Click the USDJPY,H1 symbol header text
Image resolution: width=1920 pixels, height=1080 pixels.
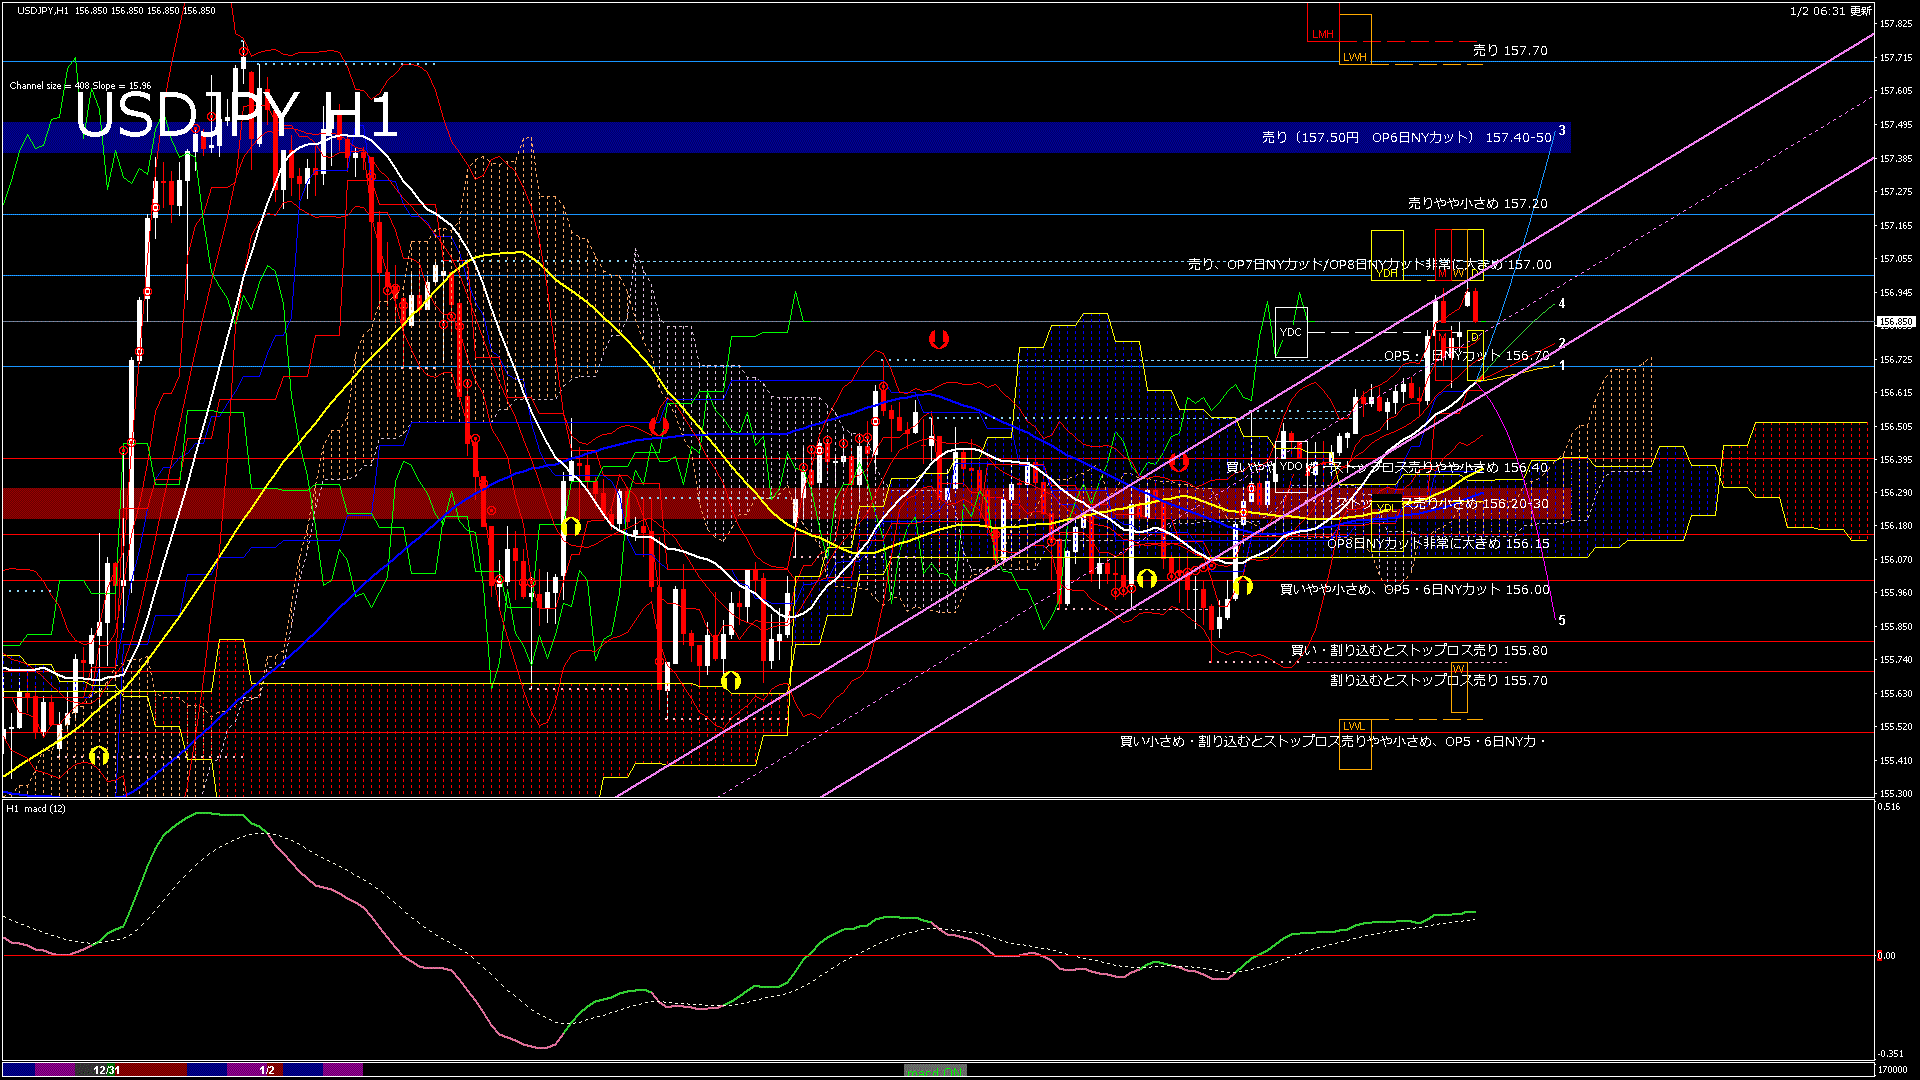tap(44, 10)
